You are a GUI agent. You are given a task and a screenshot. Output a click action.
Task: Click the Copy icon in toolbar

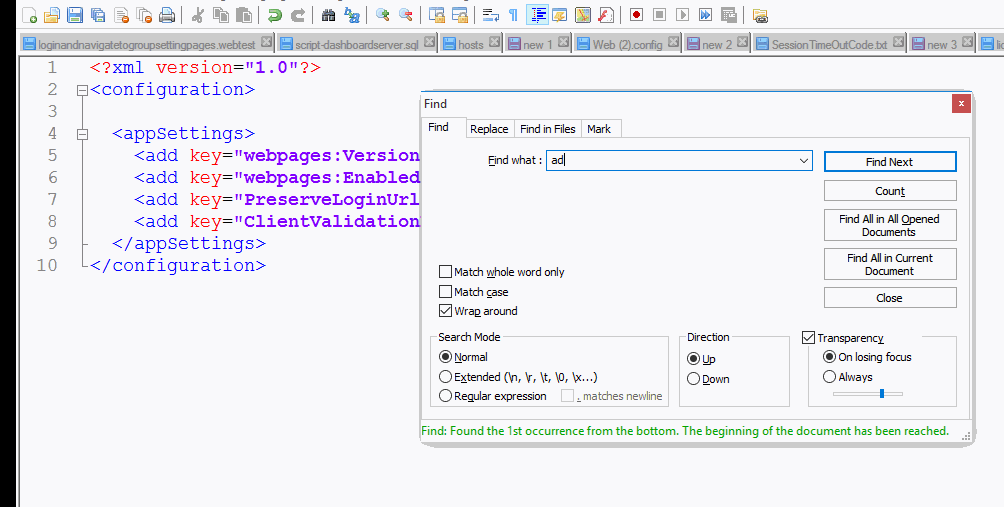click(220, 15)
